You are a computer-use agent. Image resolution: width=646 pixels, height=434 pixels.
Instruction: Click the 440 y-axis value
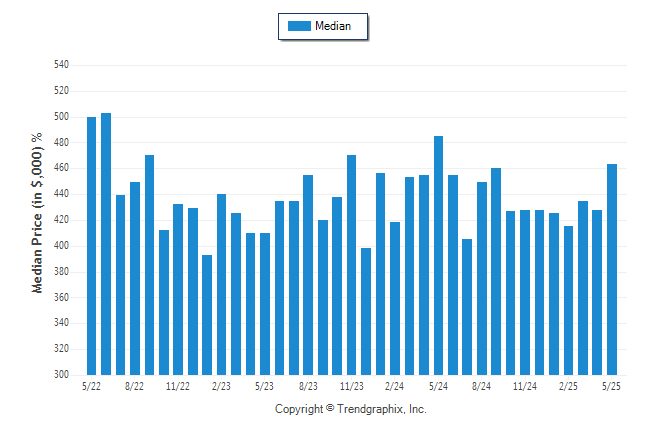pyautogui.click(x=61, y=194)
